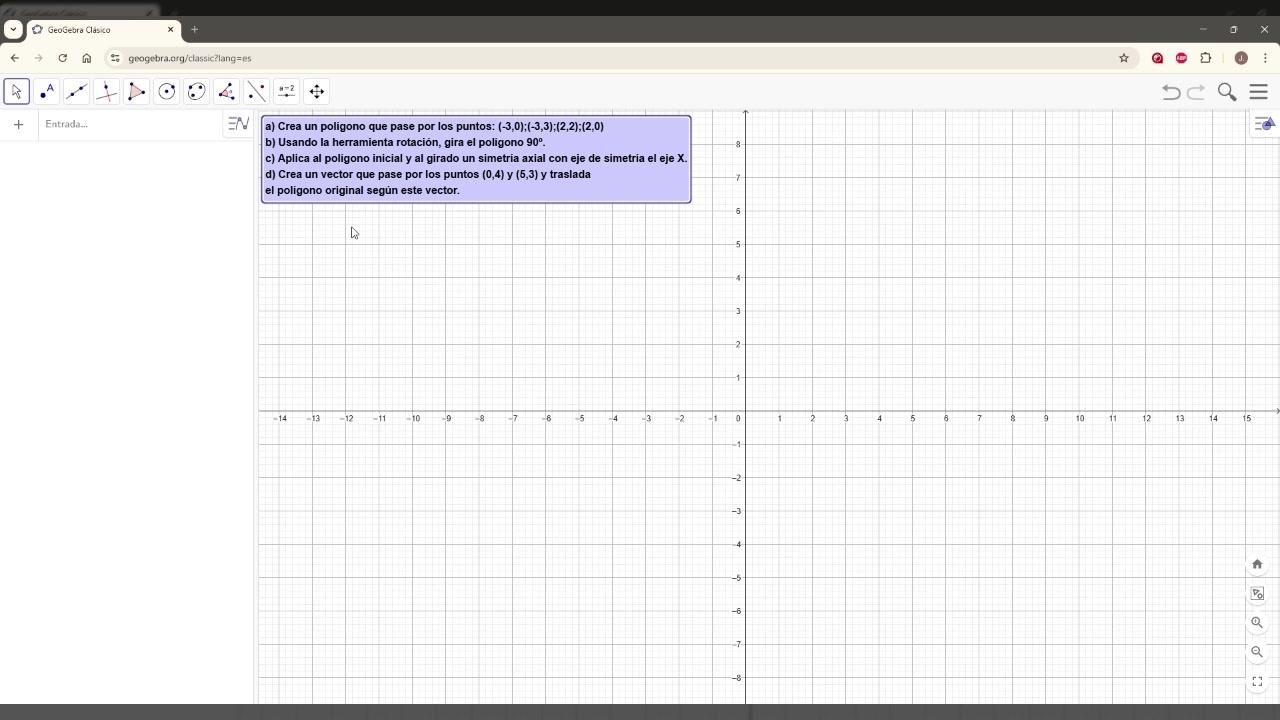This screenshot has width=1280, height=720.
Task: Select the Ellipse tool
Action: coord(197,92)
